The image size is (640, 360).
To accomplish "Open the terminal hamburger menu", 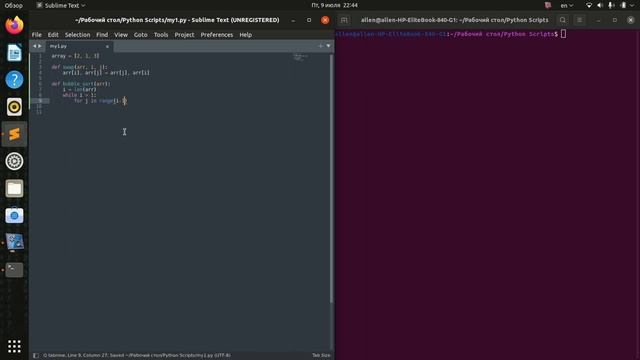I will 580,20.
